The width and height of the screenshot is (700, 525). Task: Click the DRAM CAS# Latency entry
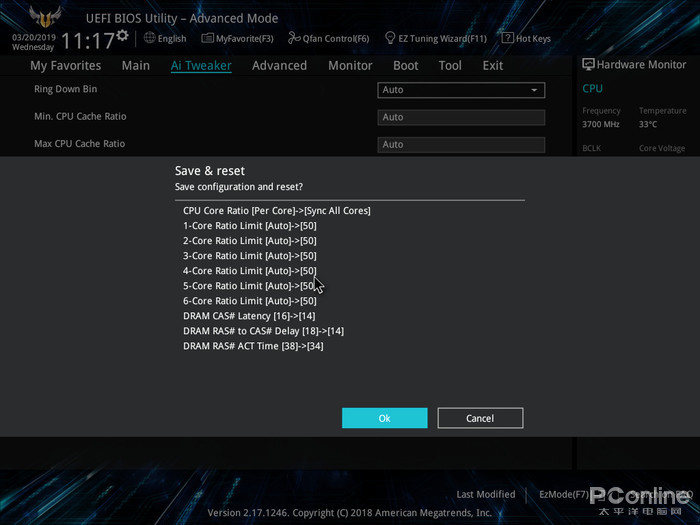(249, 316)
